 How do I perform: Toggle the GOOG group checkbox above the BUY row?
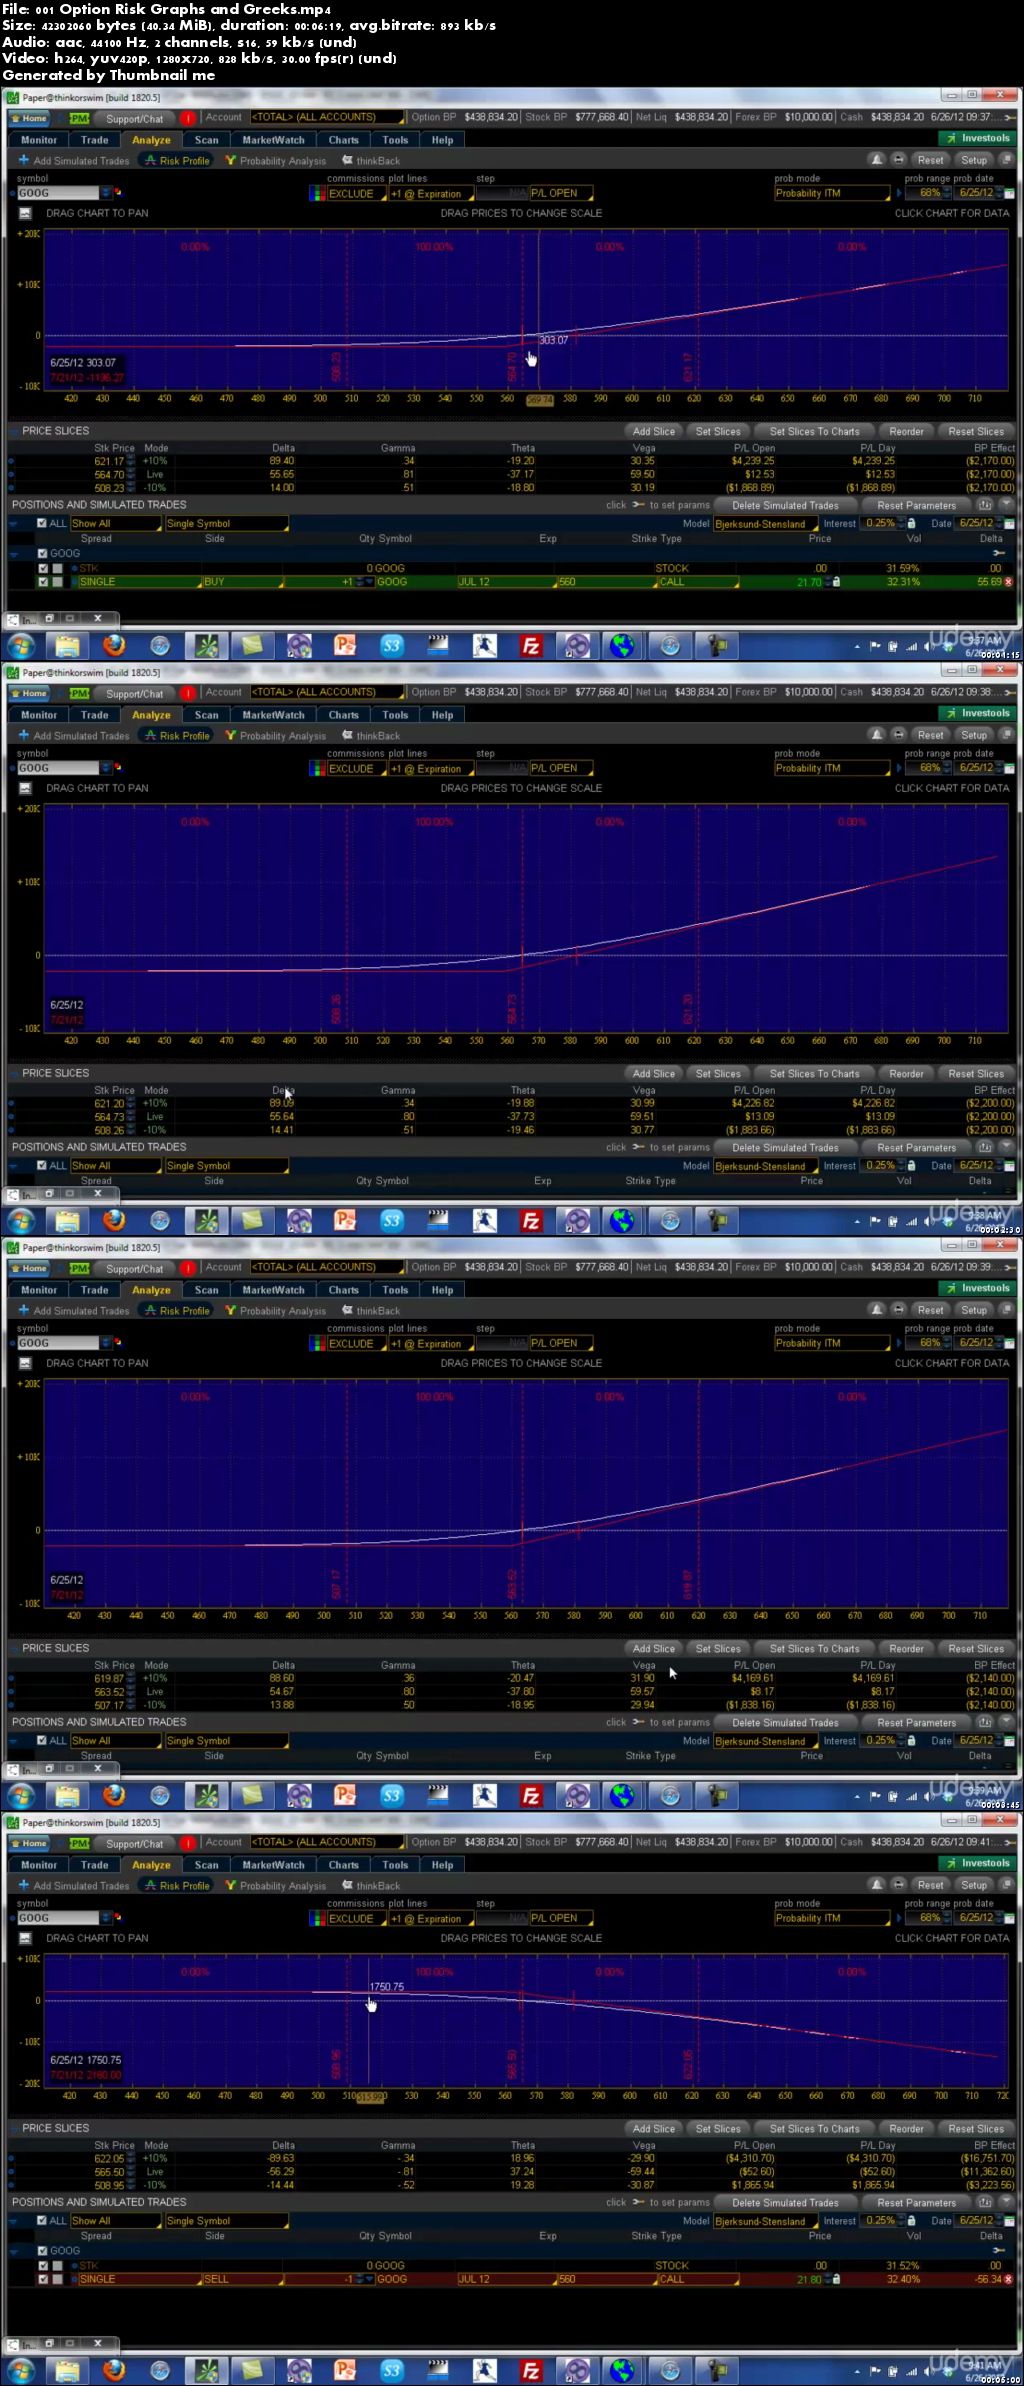[43, 553]
